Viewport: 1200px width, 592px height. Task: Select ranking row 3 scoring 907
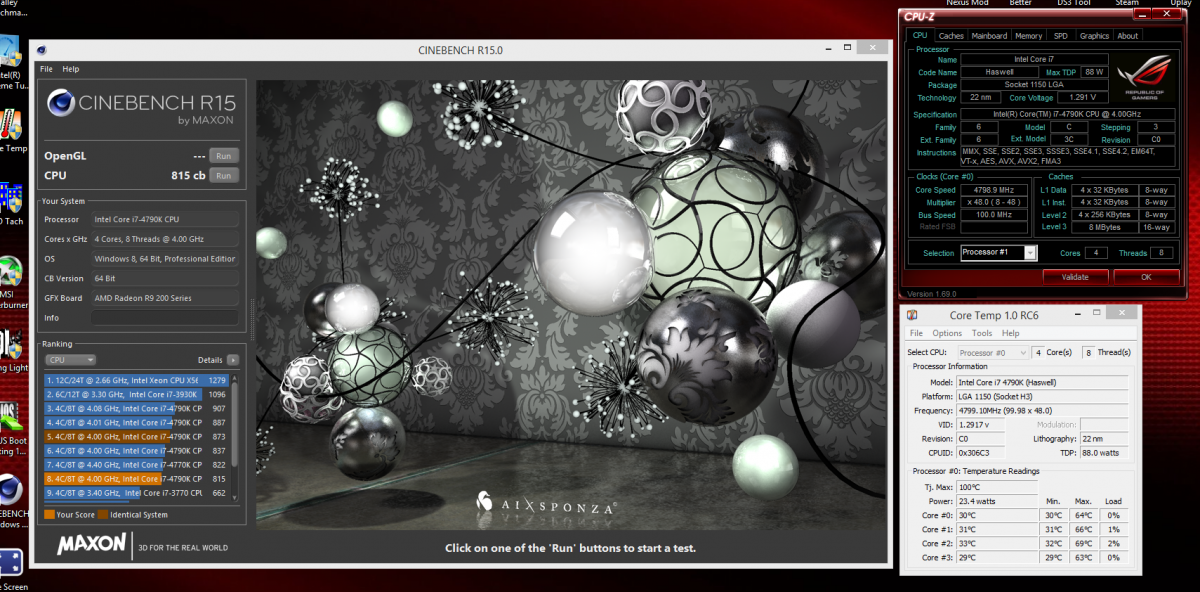136,408
